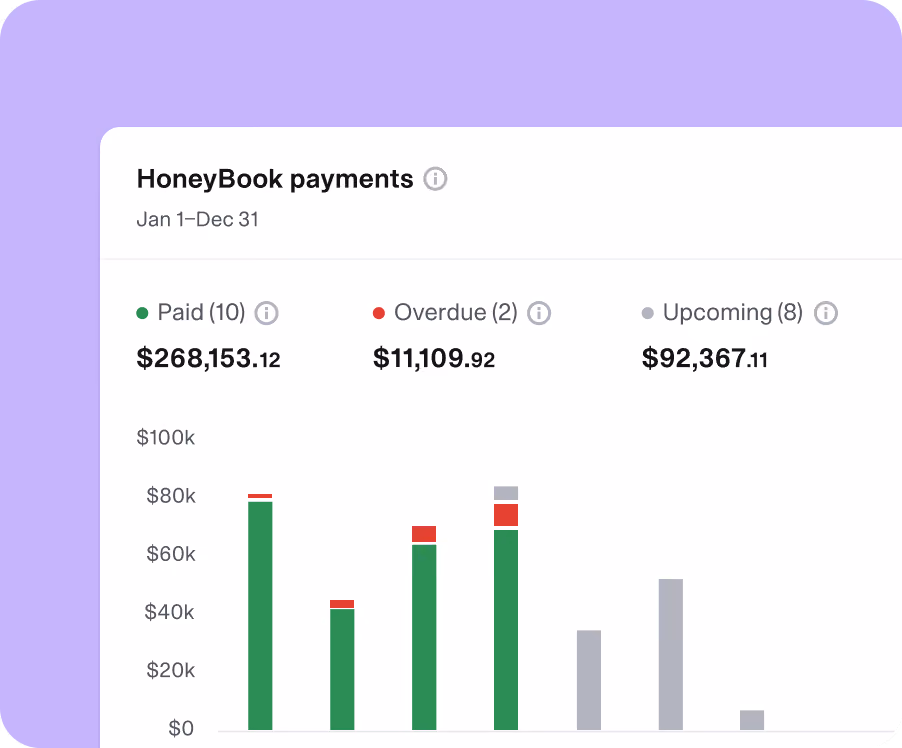Click the fifth bar, first all-gray upcoming bar
The image size is (902, 748).
(x=589, y=680)
